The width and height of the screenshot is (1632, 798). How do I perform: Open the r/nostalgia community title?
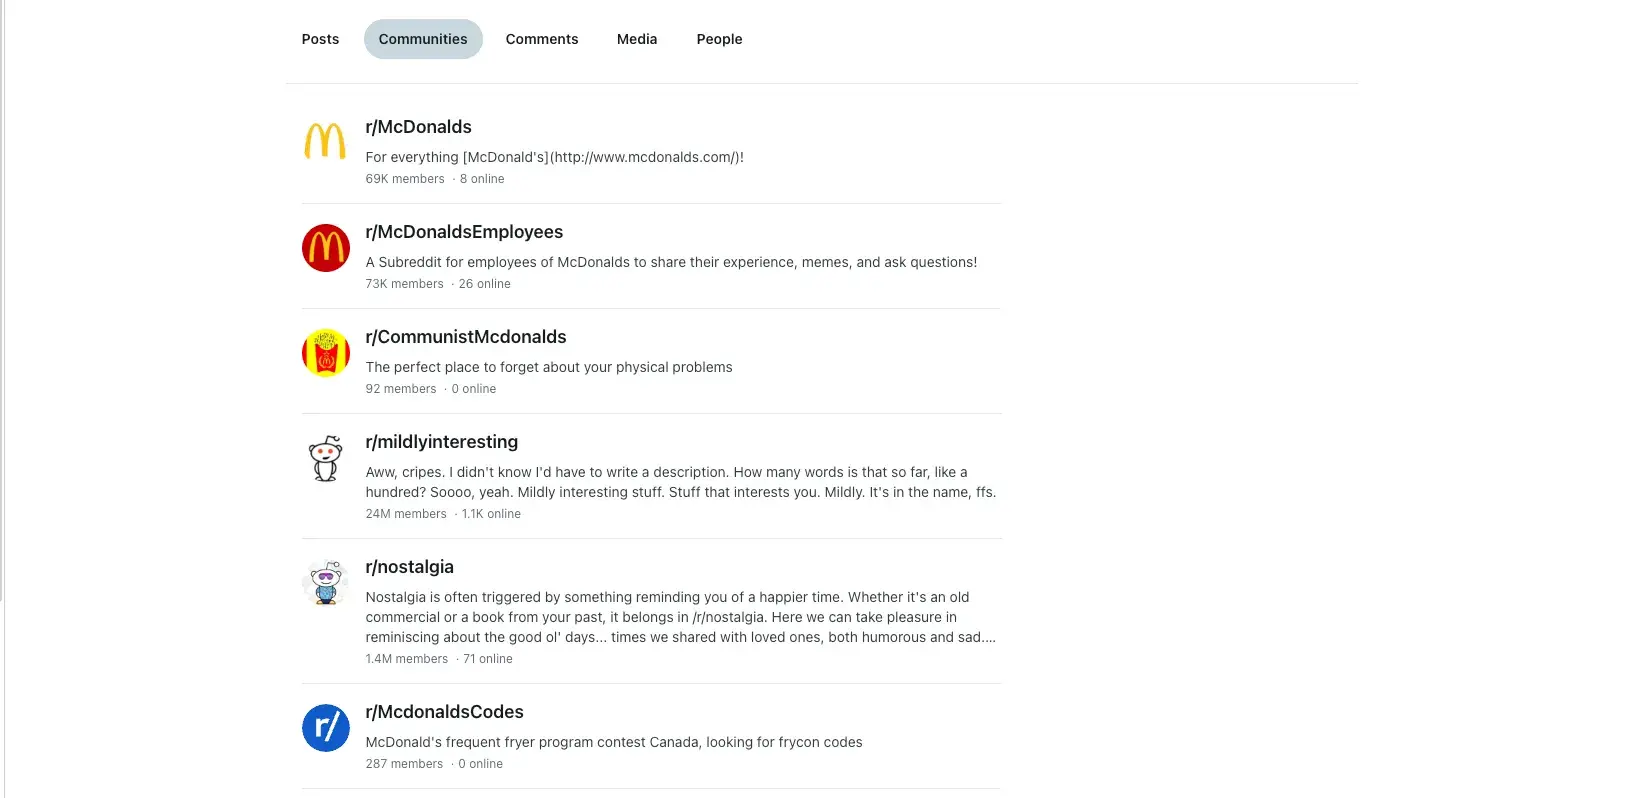tap(410, 567)
